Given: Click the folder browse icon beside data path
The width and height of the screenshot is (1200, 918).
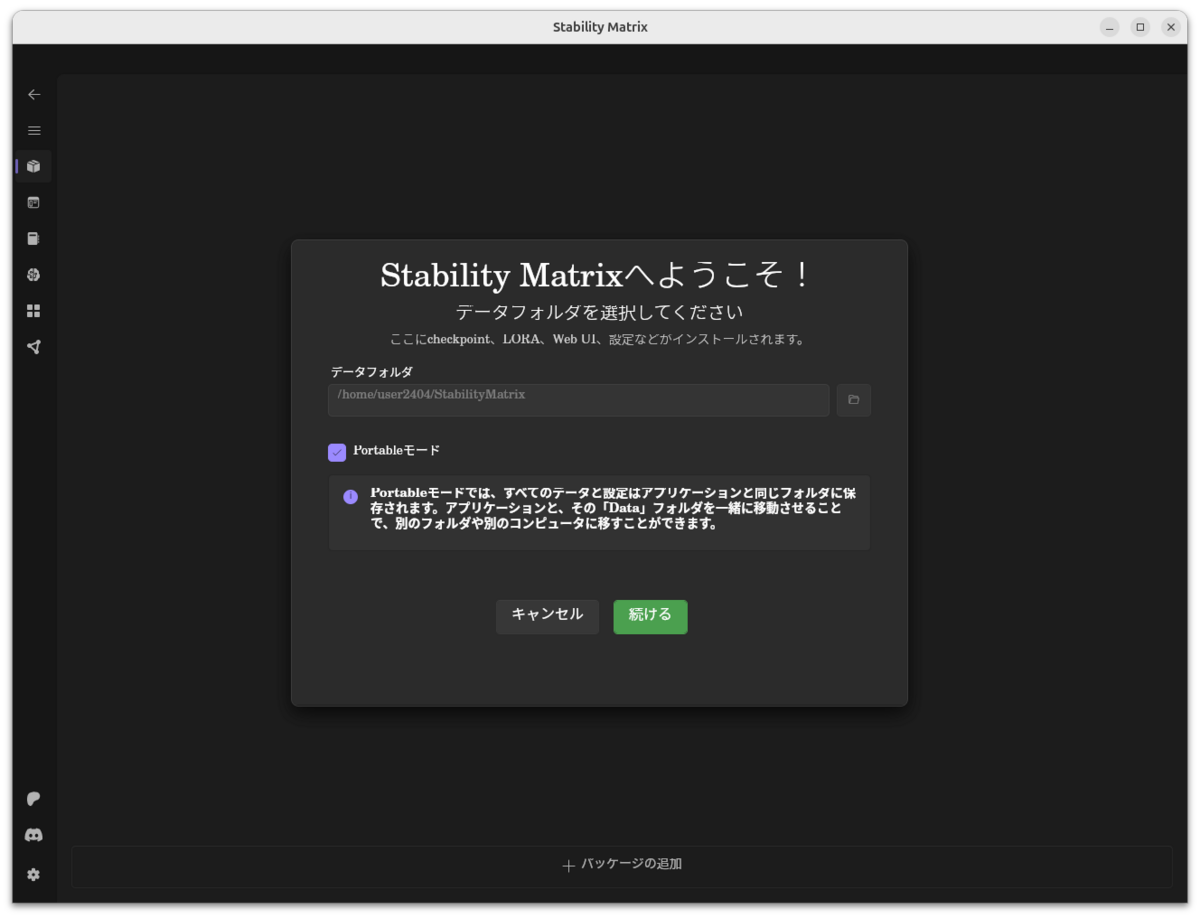Looking at the screenshot, I should pyautogui.click(x=854, y=400).
